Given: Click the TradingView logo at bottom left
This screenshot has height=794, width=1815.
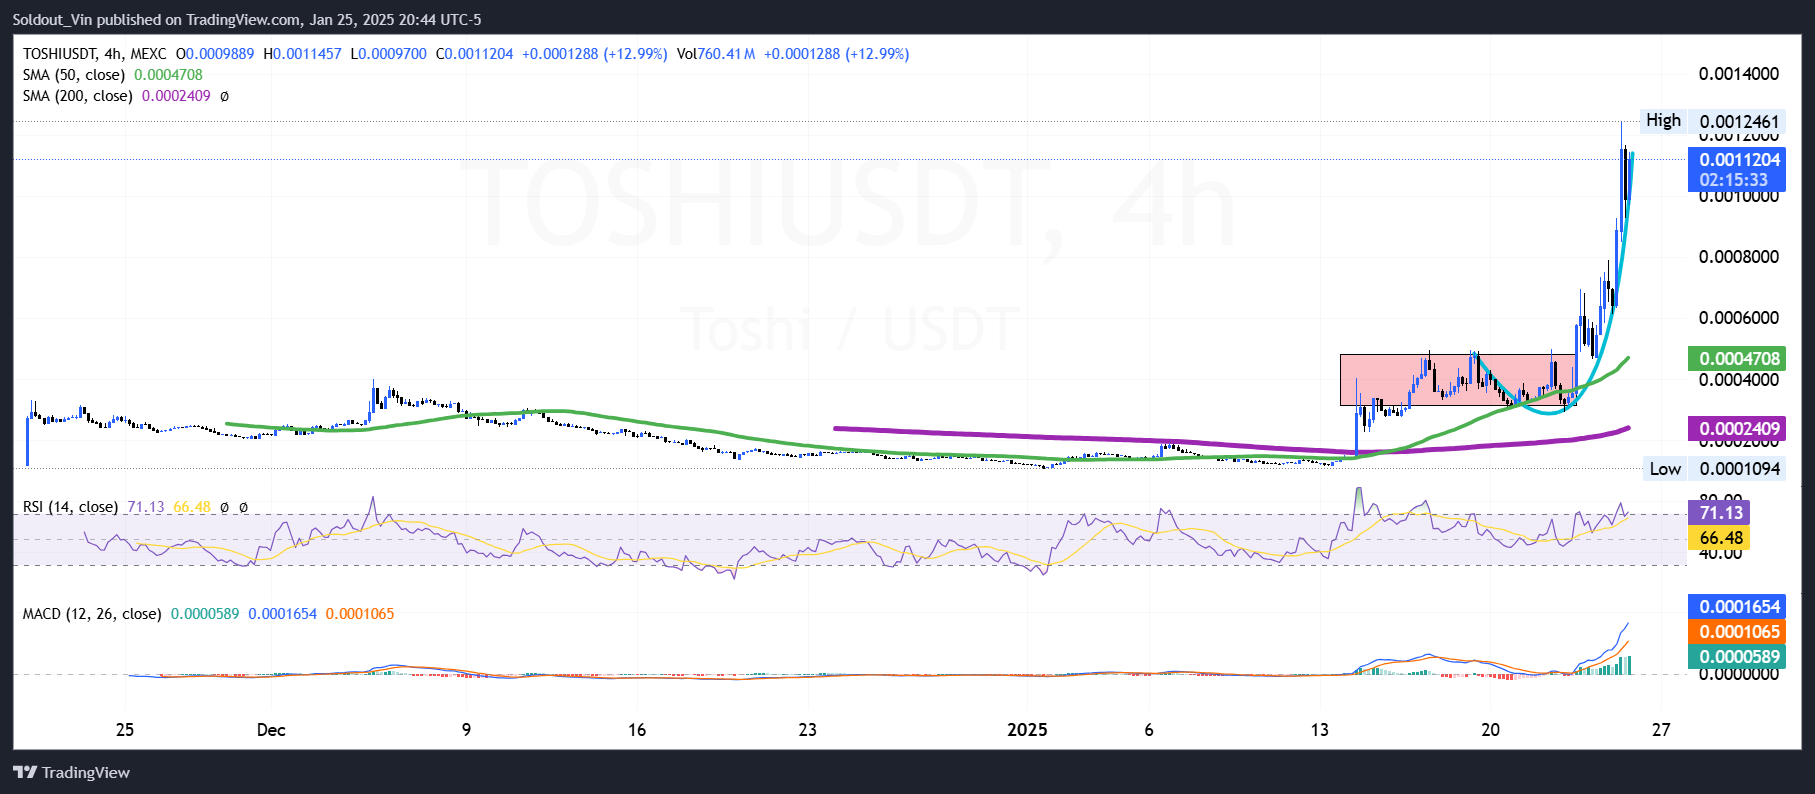Looking at the screenshot, I should tap(71, 772).
